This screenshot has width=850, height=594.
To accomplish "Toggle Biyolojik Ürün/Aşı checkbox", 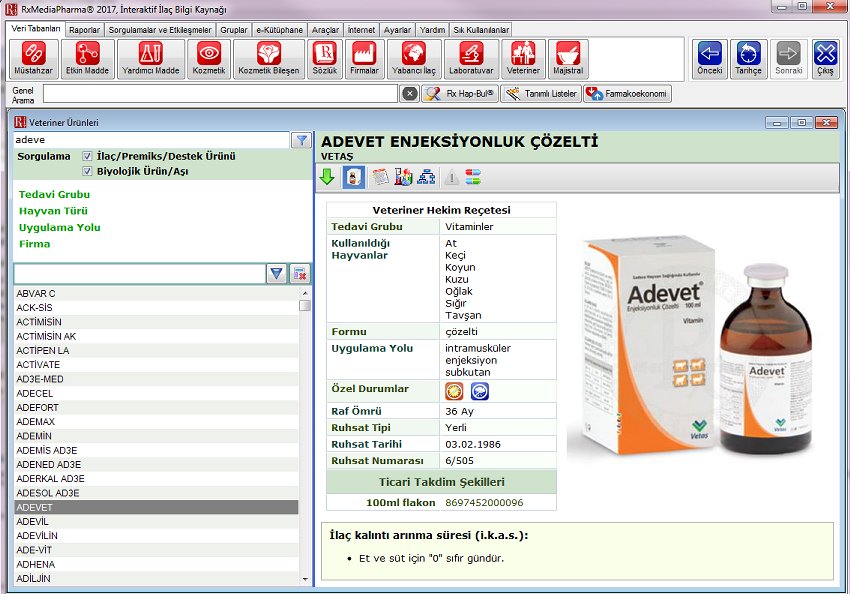I will (87, 171).
